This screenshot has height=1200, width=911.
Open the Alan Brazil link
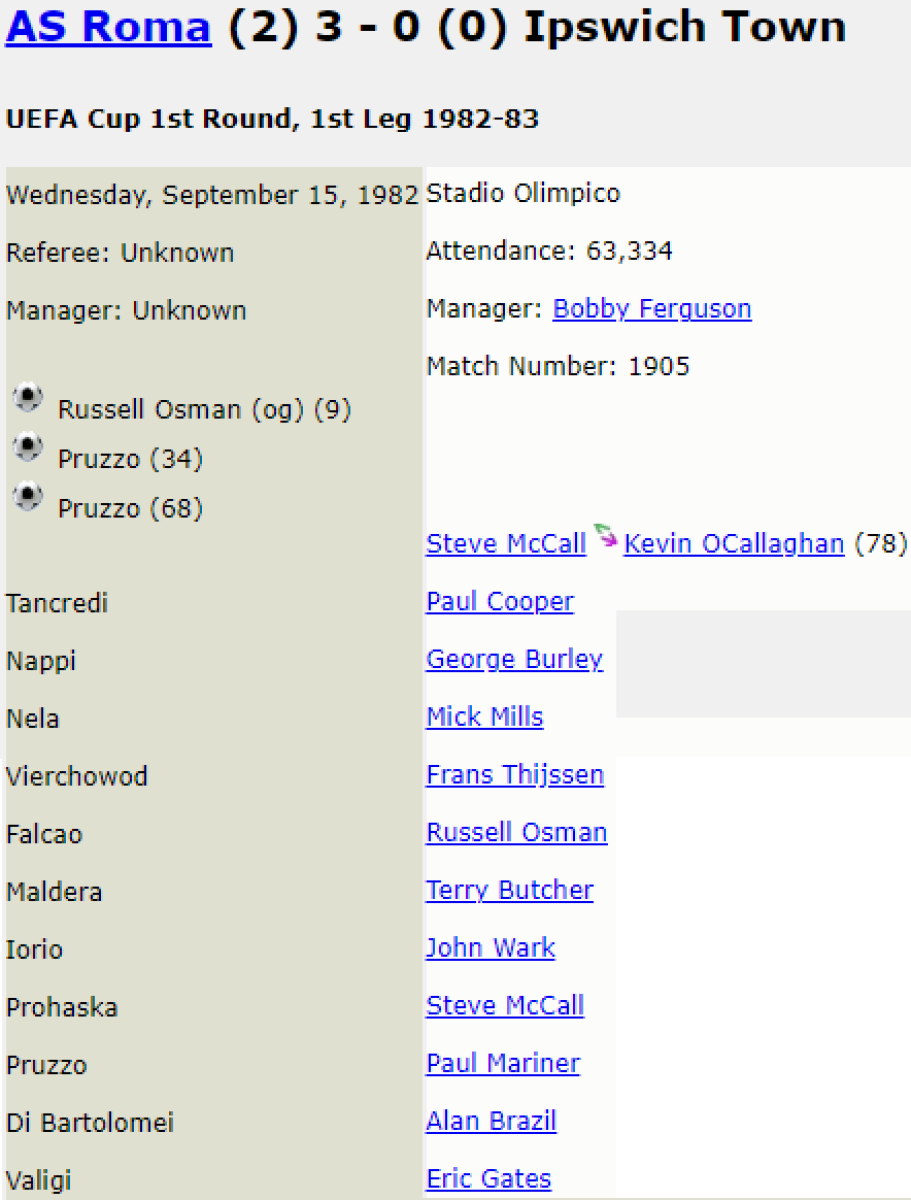[x=491, y=1122]
